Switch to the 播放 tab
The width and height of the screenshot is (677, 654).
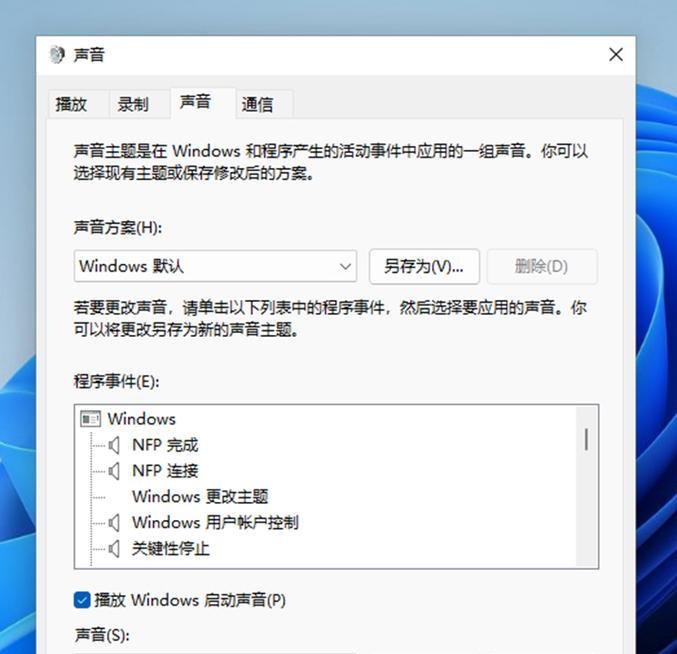pyautogui.click(x=71, y=104)
